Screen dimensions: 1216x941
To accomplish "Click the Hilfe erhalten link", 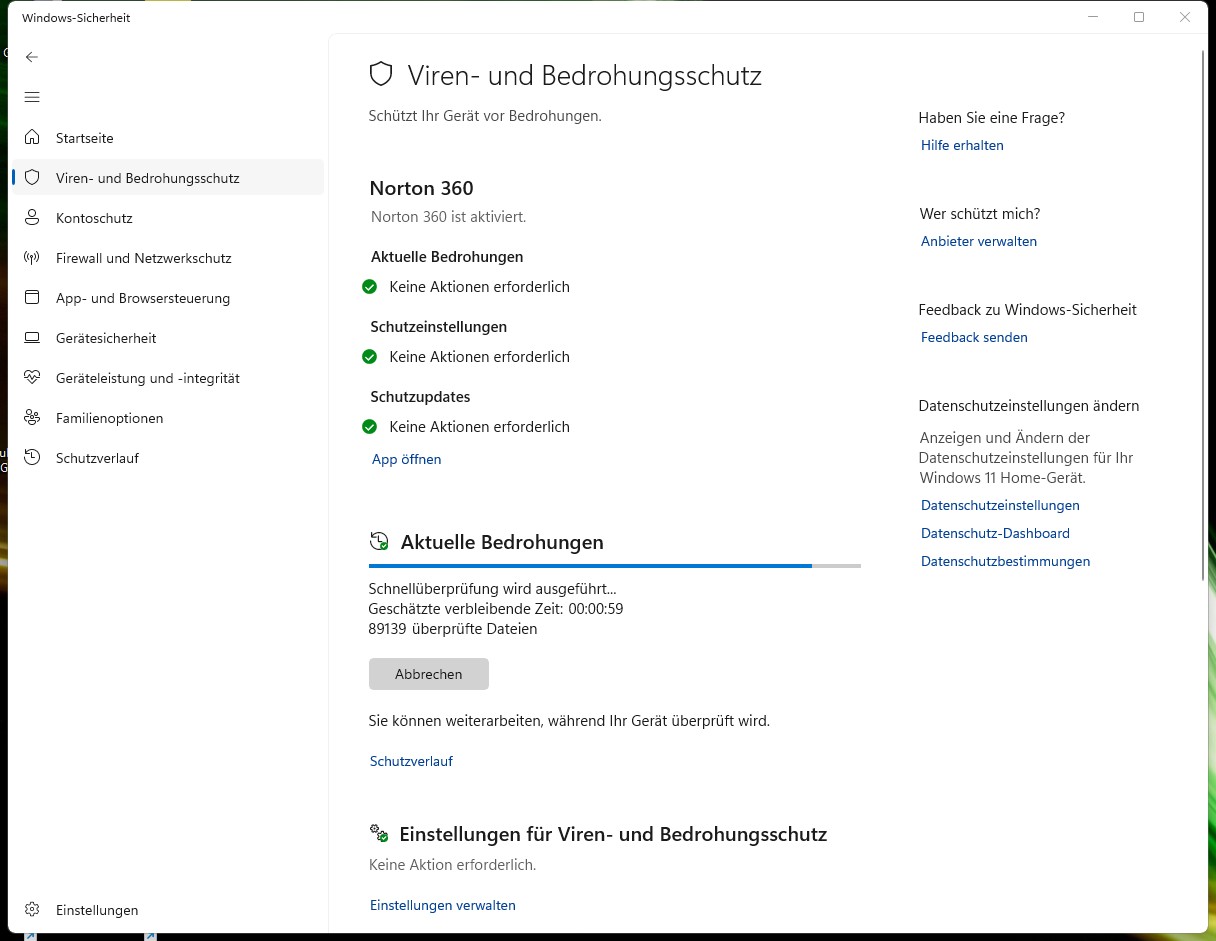I will tap(962, 145).
